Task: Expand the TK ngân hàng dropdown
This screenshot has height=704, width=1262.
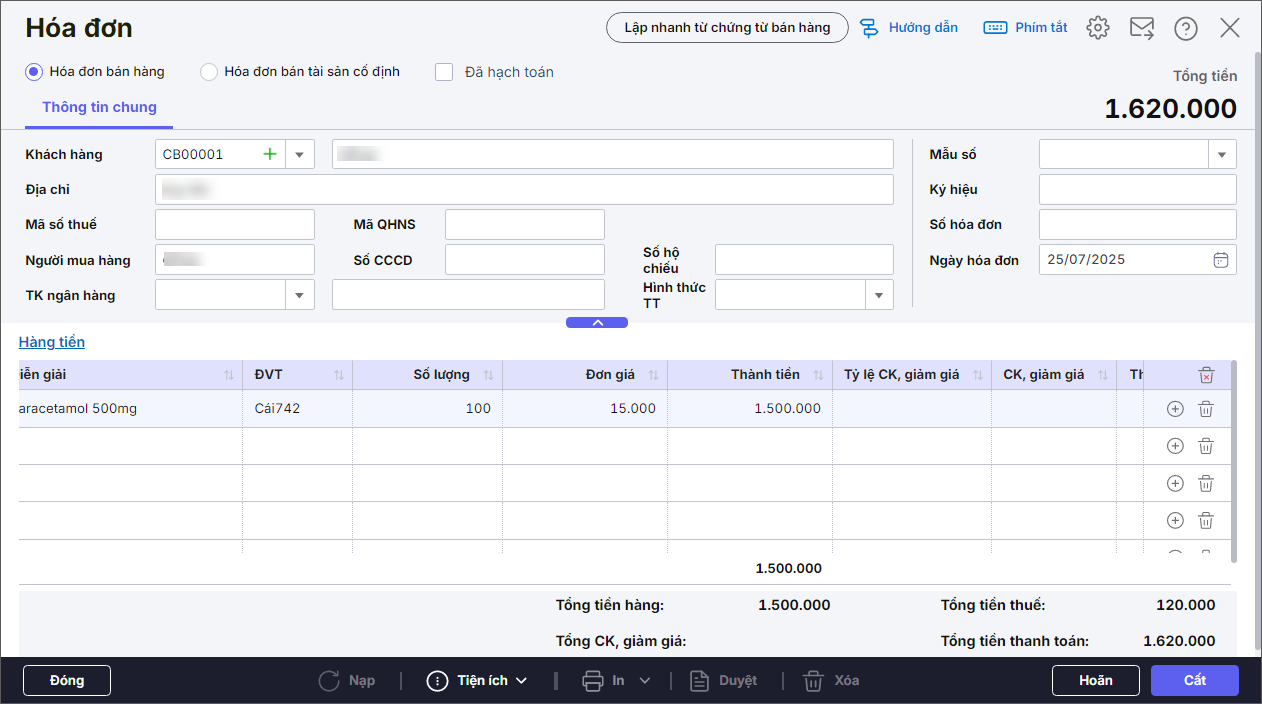Action: point(300,295)
